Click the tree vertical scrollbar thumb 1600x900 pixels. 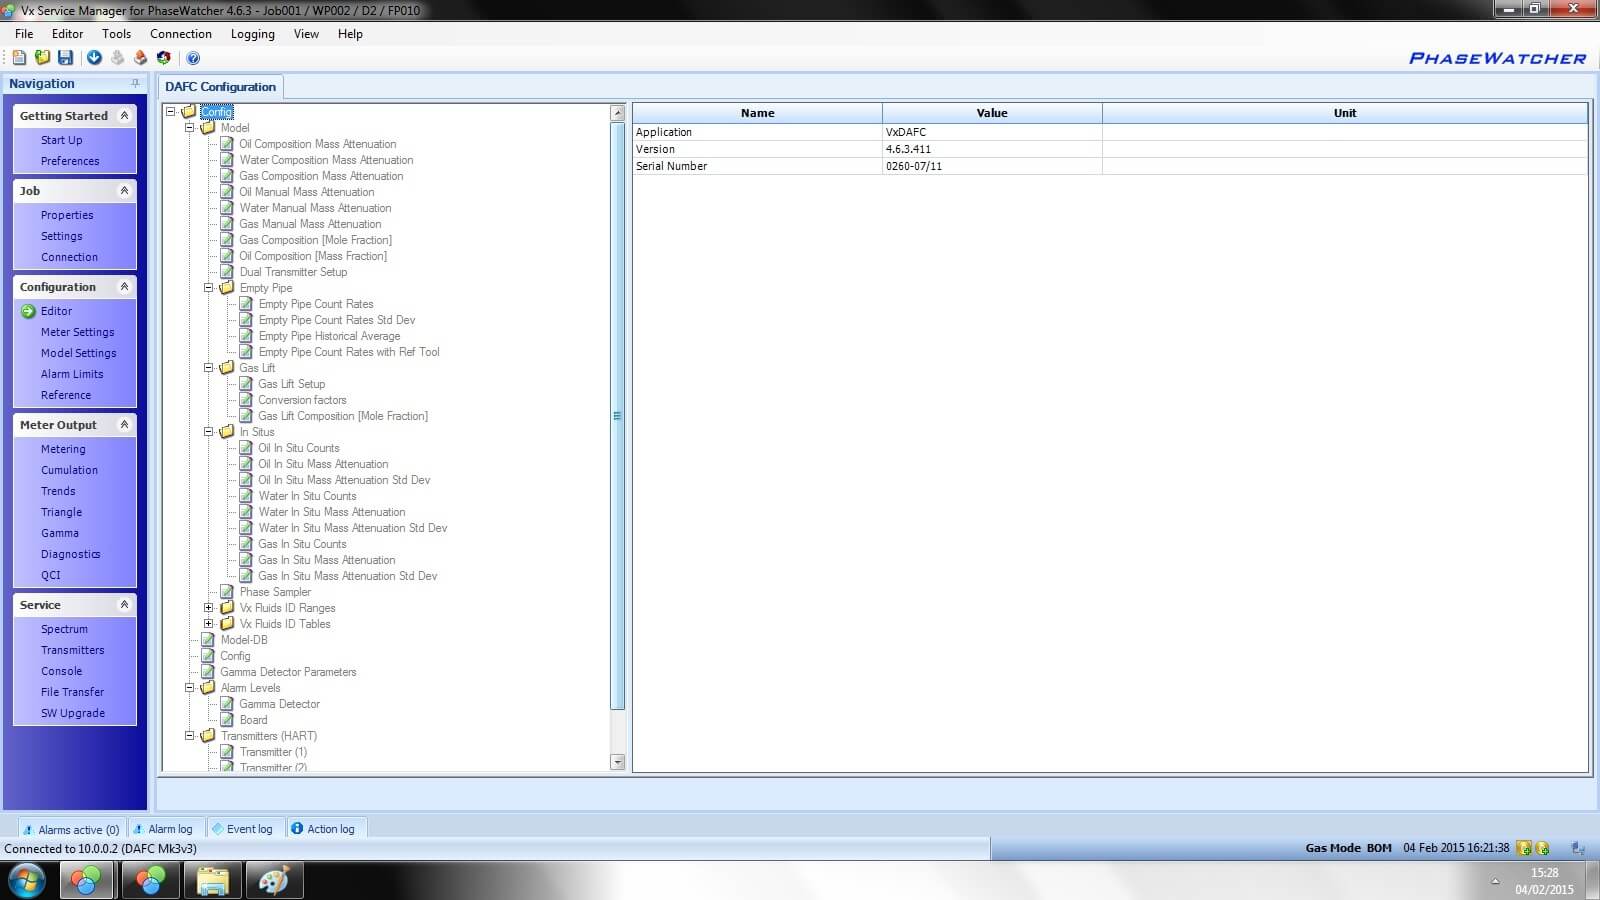[x=617, y=415]
